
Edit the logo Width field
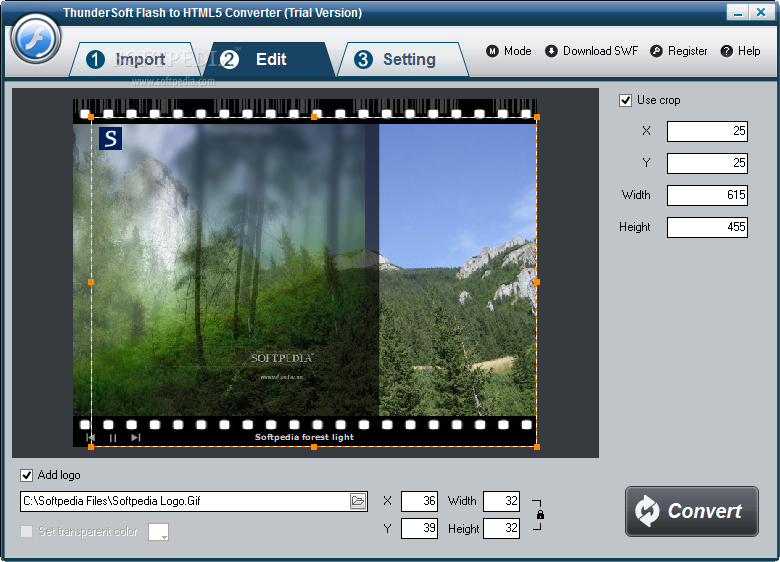[501, 501]
